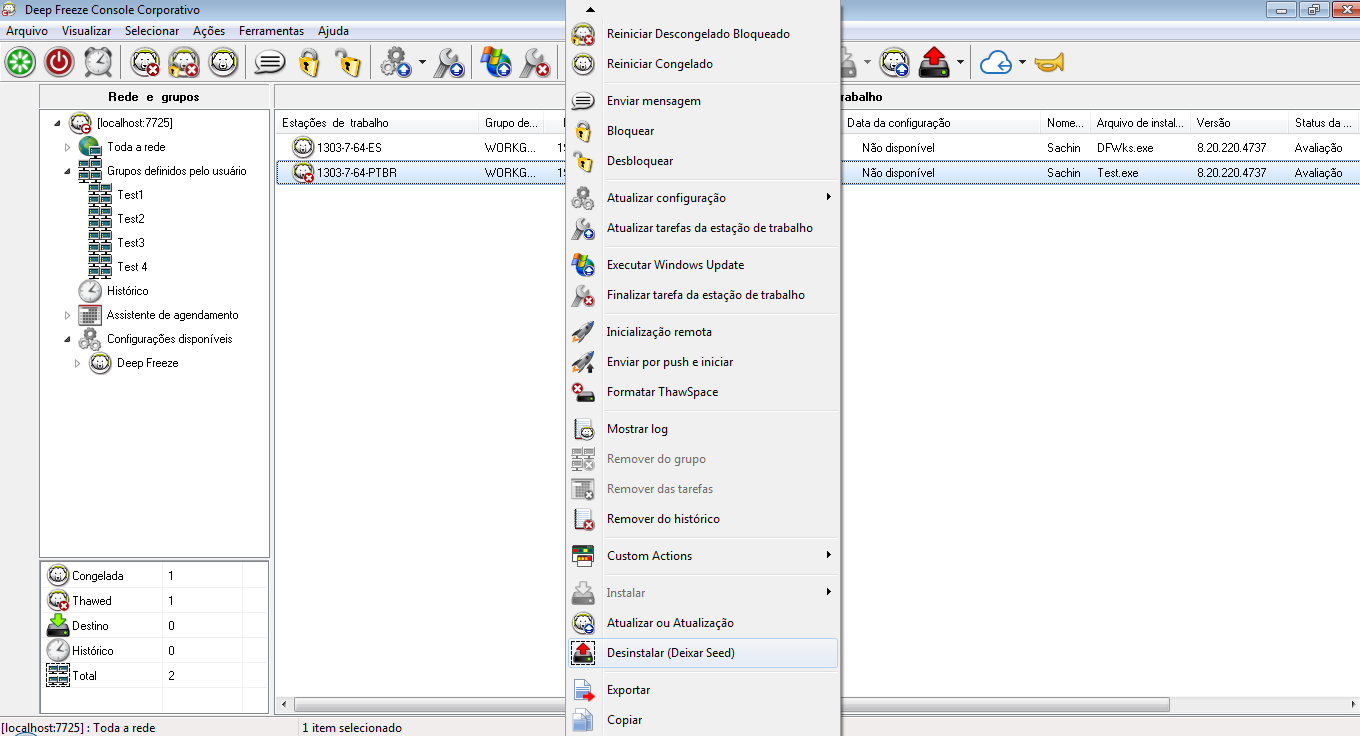Click the closed padlock lock toolbar icon
The image size is (1360, 736).
click(309, 63)
